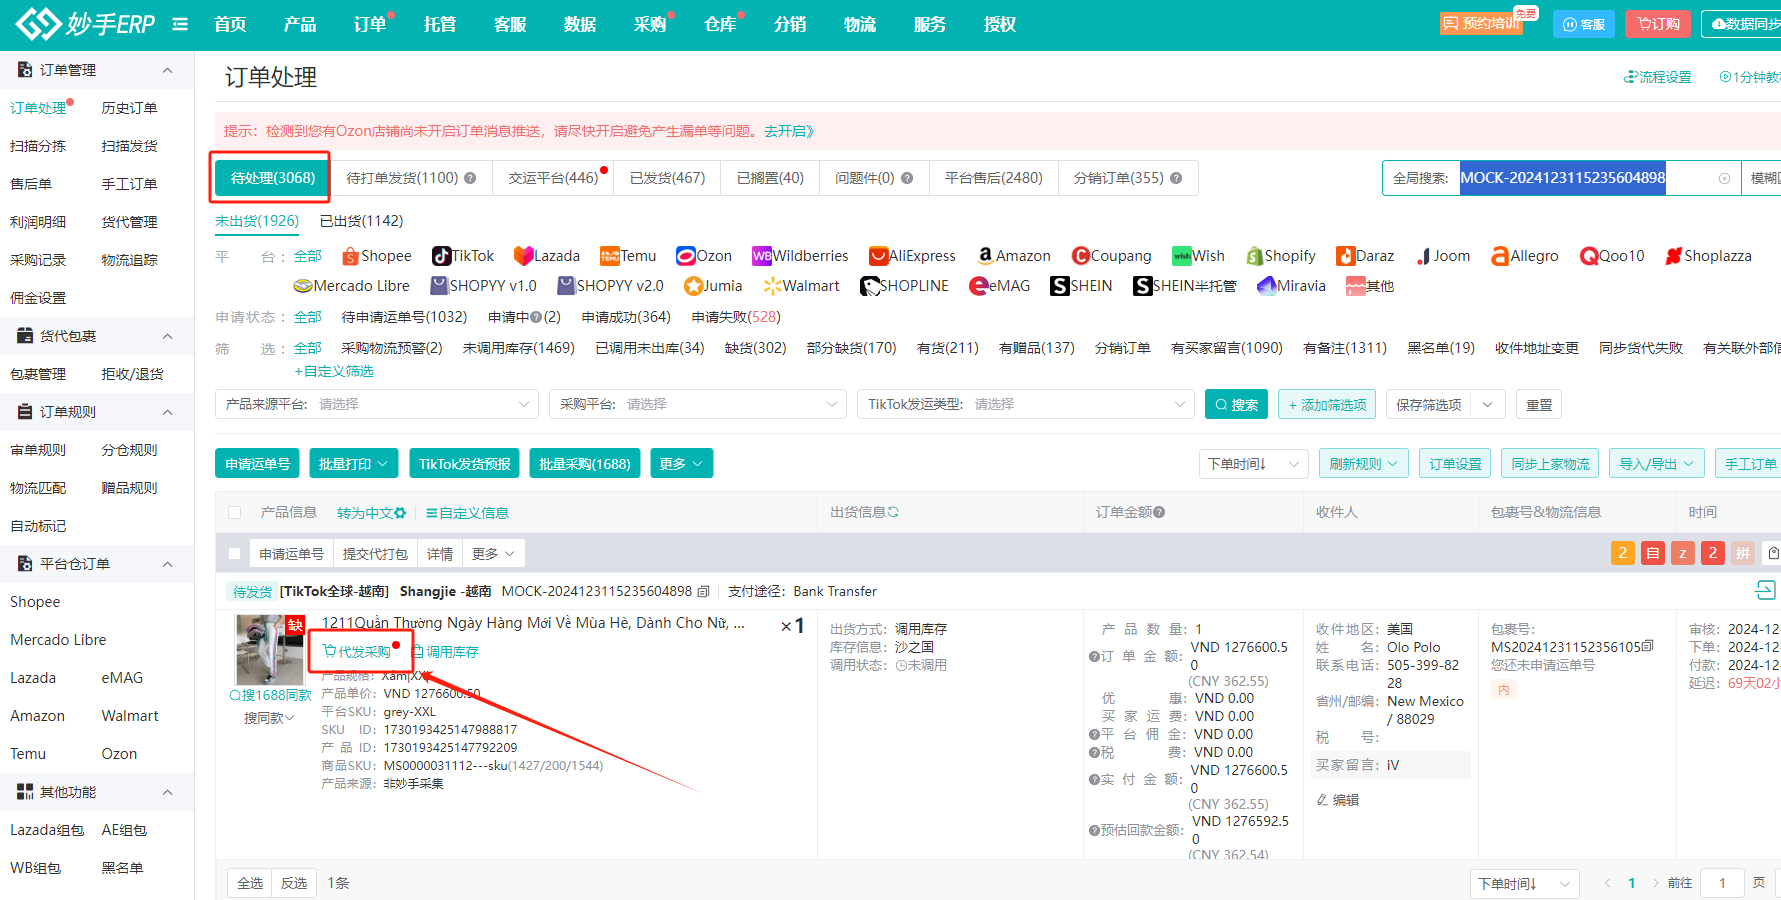The image size is (1781, 900).
Task: Switch to the 已发货(467) tab
Action: 667,177
